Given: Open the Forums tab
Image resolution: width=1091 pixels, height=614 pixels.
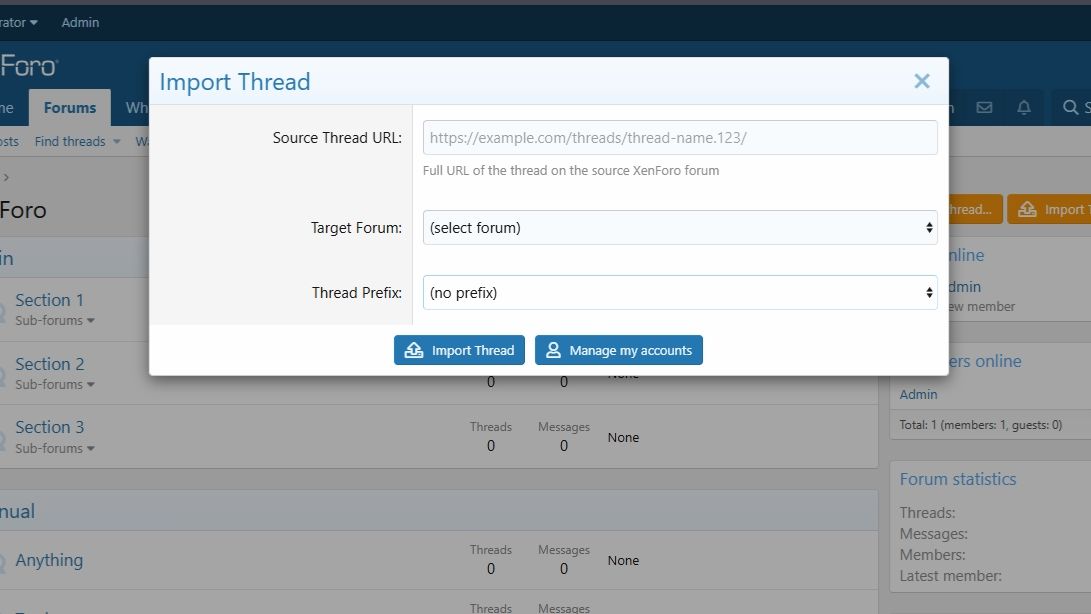Looking at the screenshot, I should coord(70,108).
